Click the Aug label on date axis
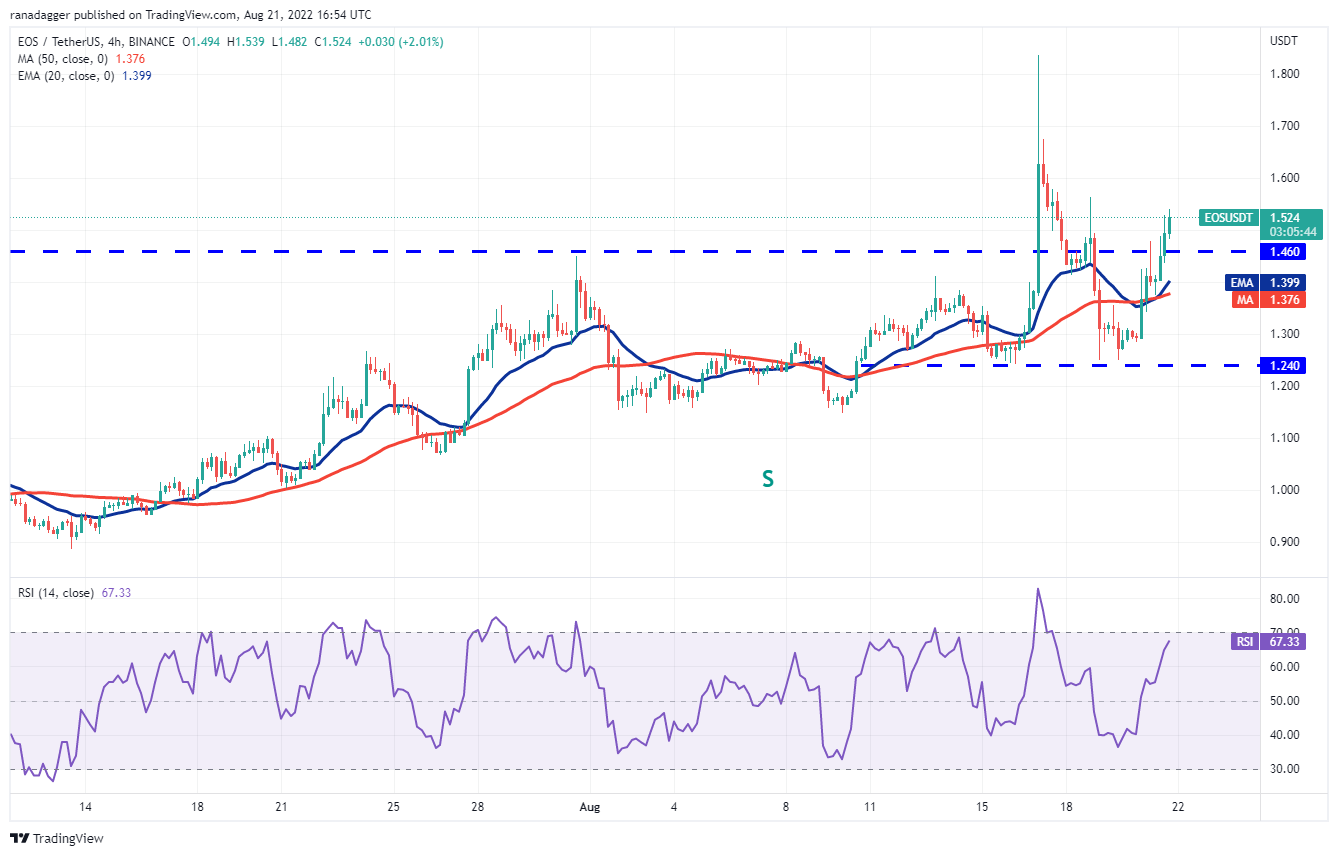The height and width of the screenshot is (856, 1338). pyautogui.click(x=590, y=807)
